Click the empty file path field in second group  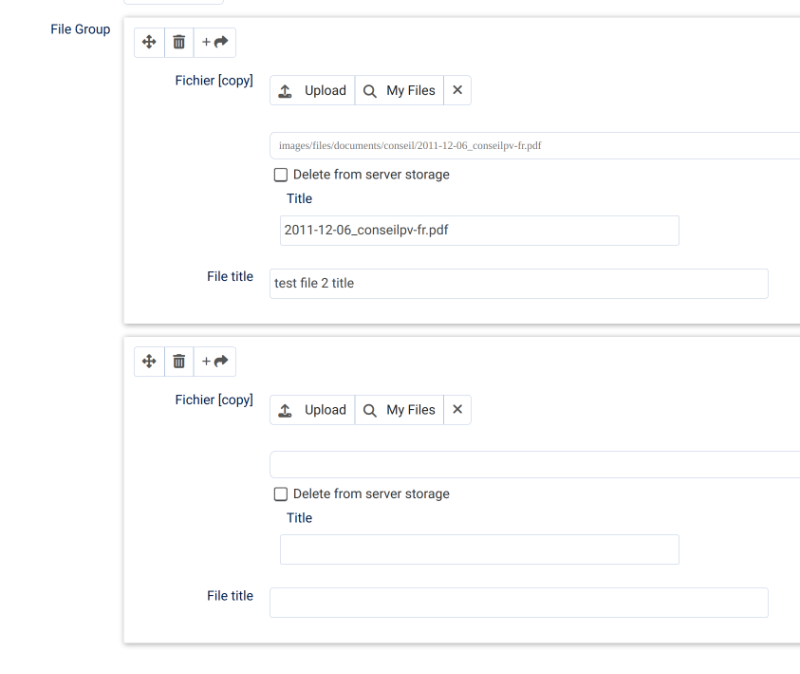(x=535, y=465)
